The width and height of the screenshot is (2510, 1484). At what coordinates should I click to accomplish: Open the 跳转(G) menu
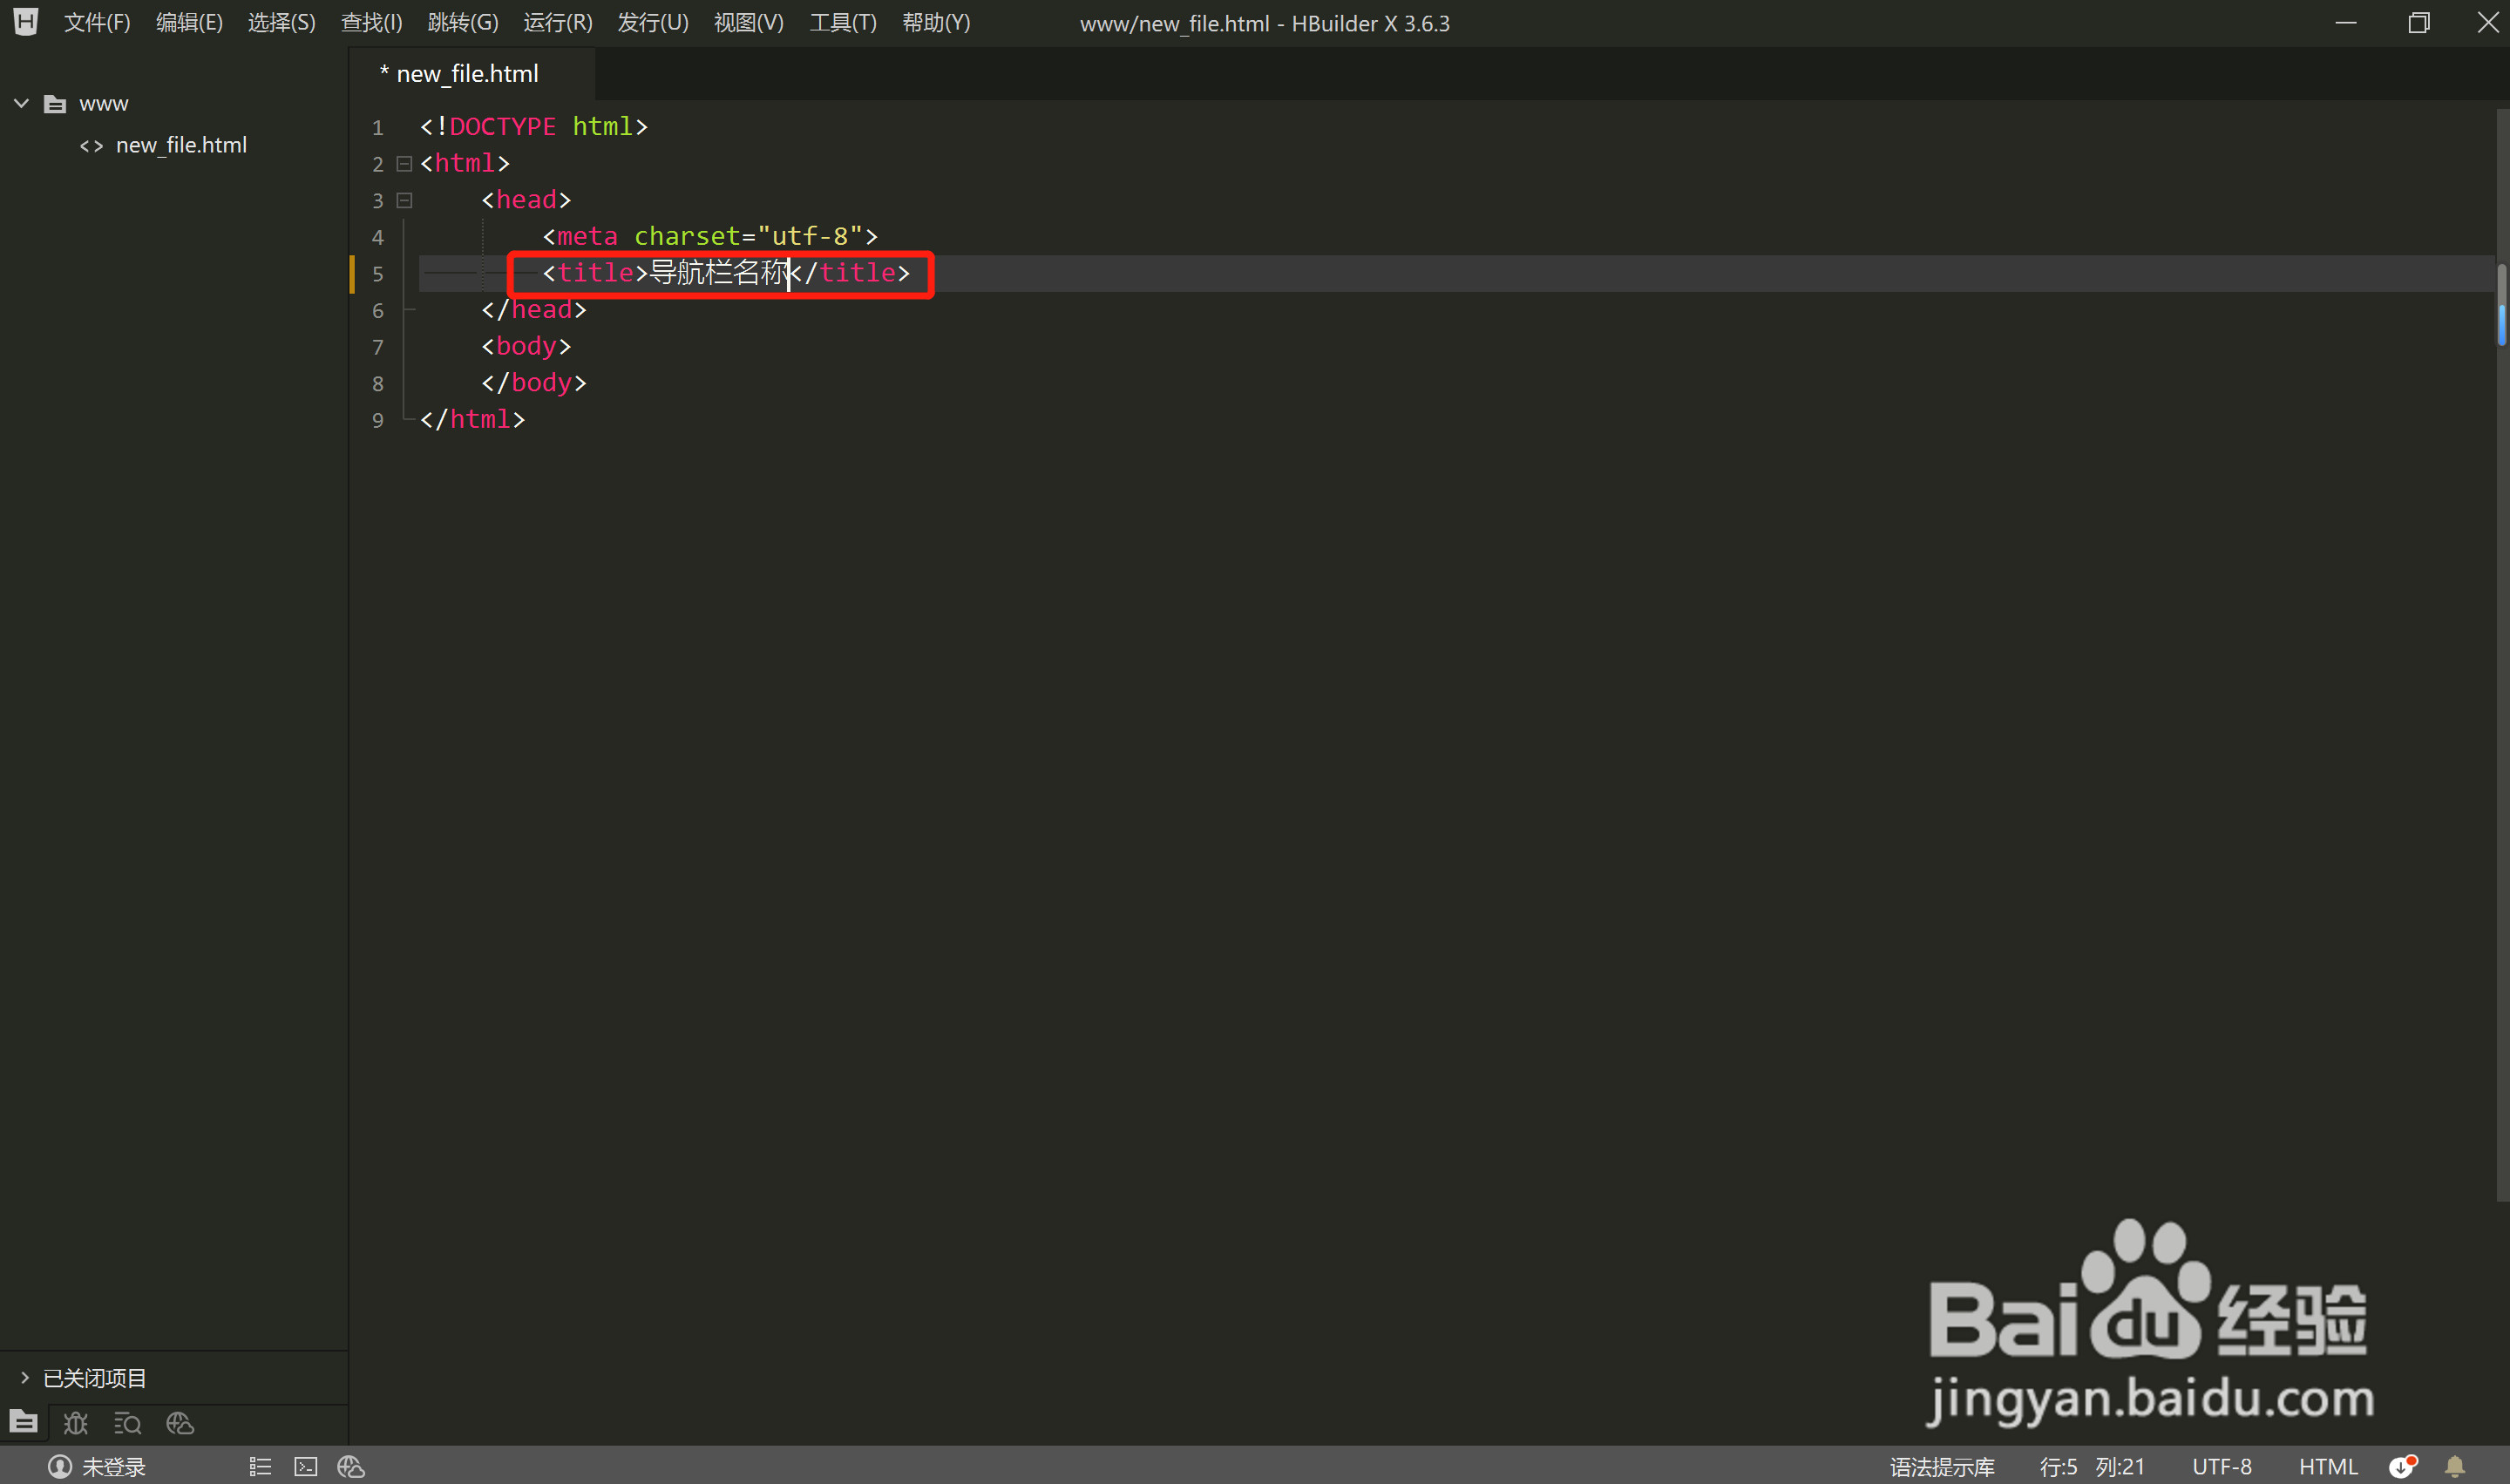[462, 22]
